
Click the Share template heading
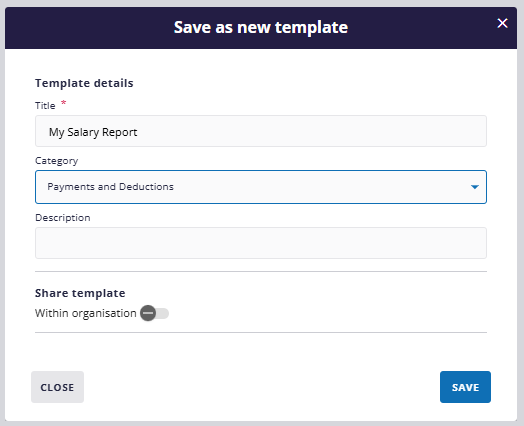(x=80, y=293)
